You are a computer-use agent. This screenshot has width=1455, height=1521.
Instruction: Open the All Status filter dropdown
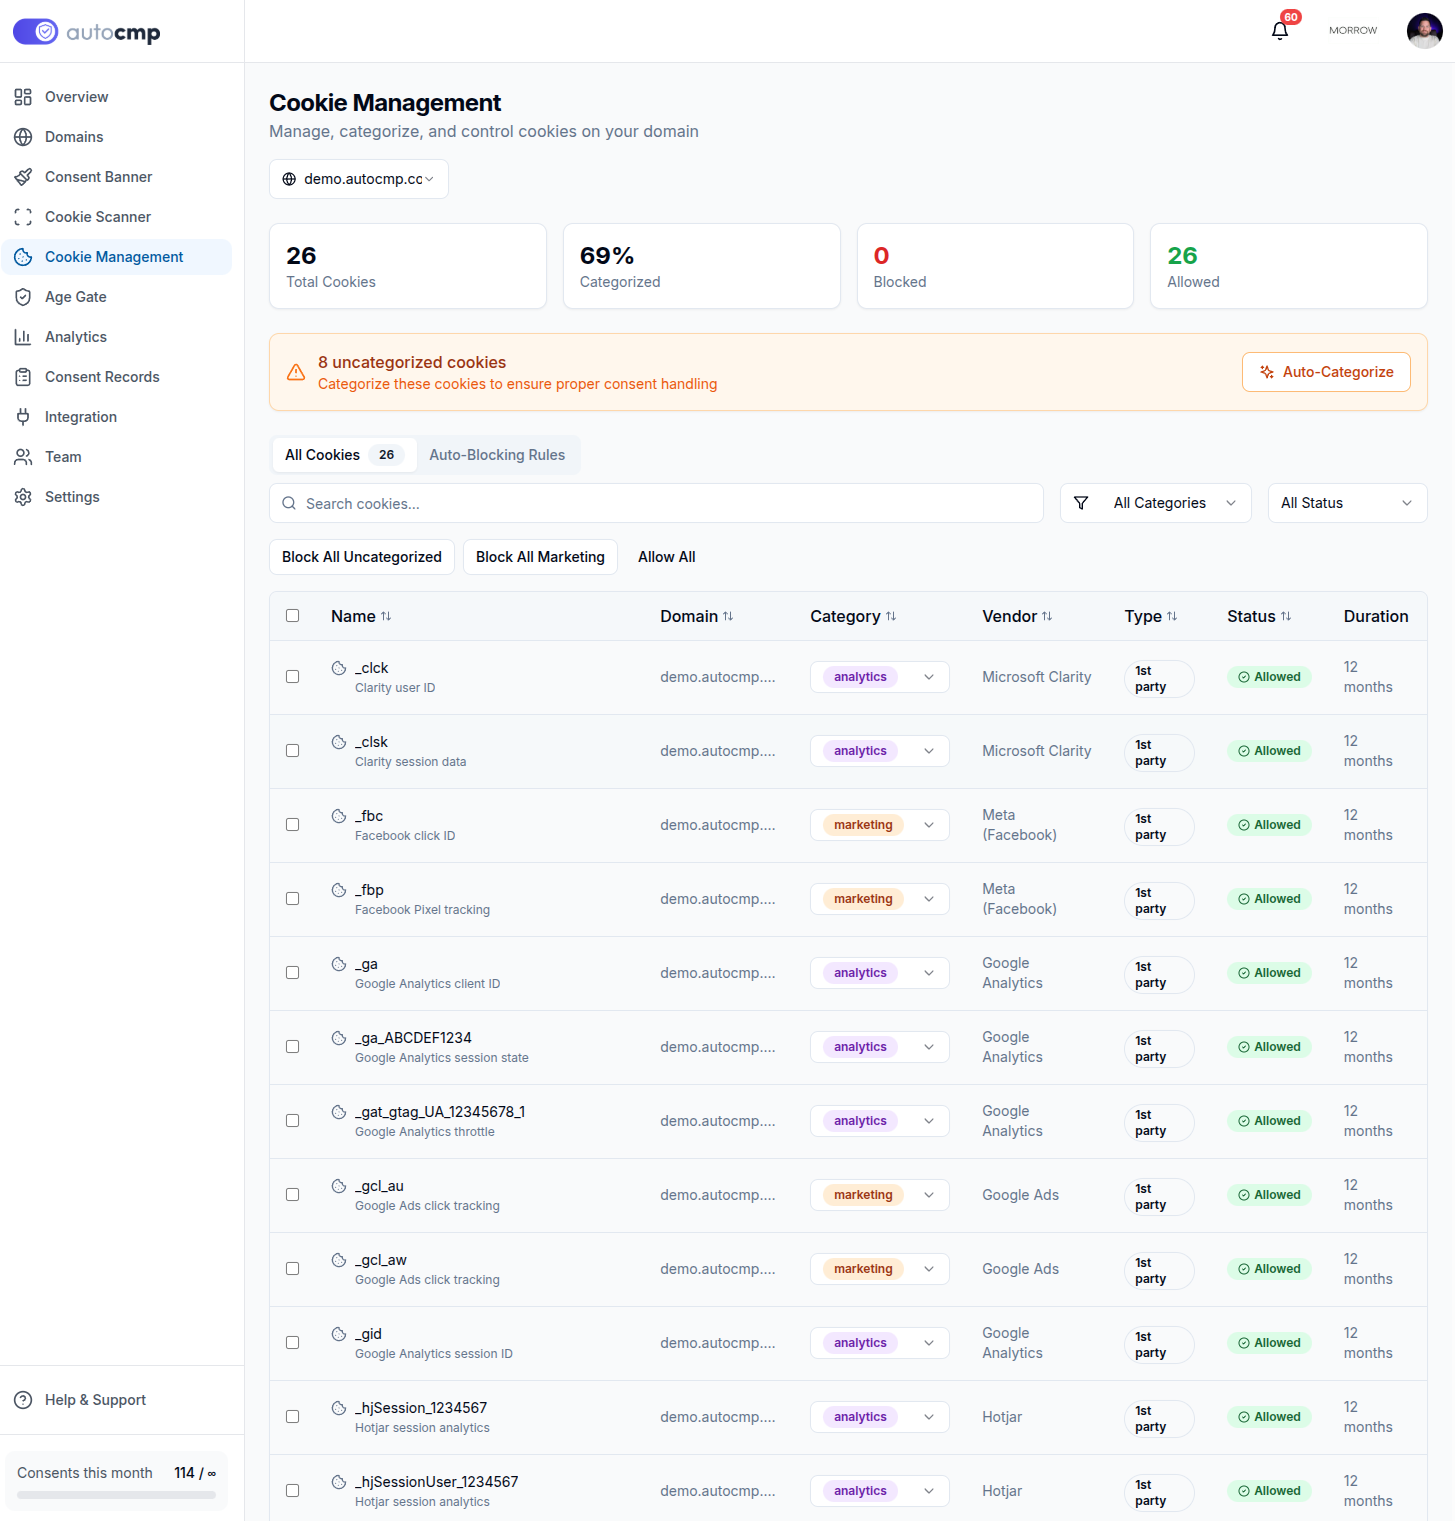[1347, 503]
